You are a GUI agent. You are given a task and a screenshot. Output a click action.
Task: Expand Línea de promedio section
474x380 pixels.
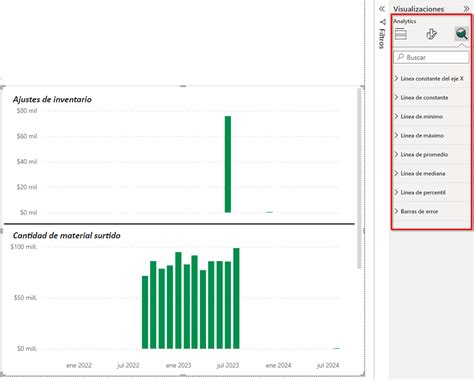pyautogui.click(x=431, y=155)
